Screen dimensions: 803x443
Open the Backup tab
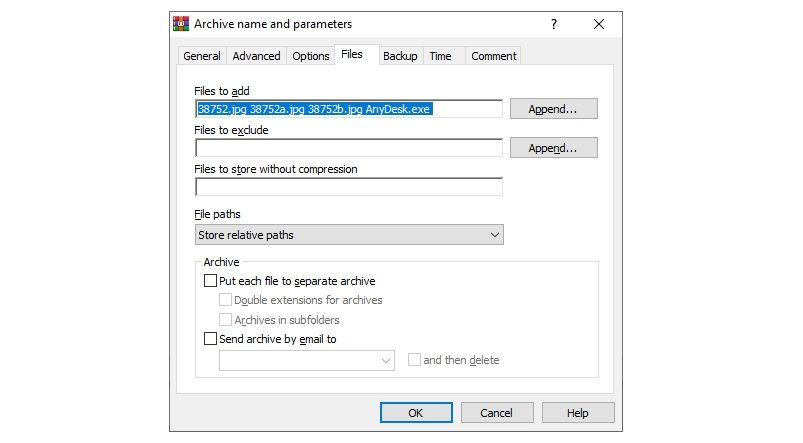(x=400, y=56)
